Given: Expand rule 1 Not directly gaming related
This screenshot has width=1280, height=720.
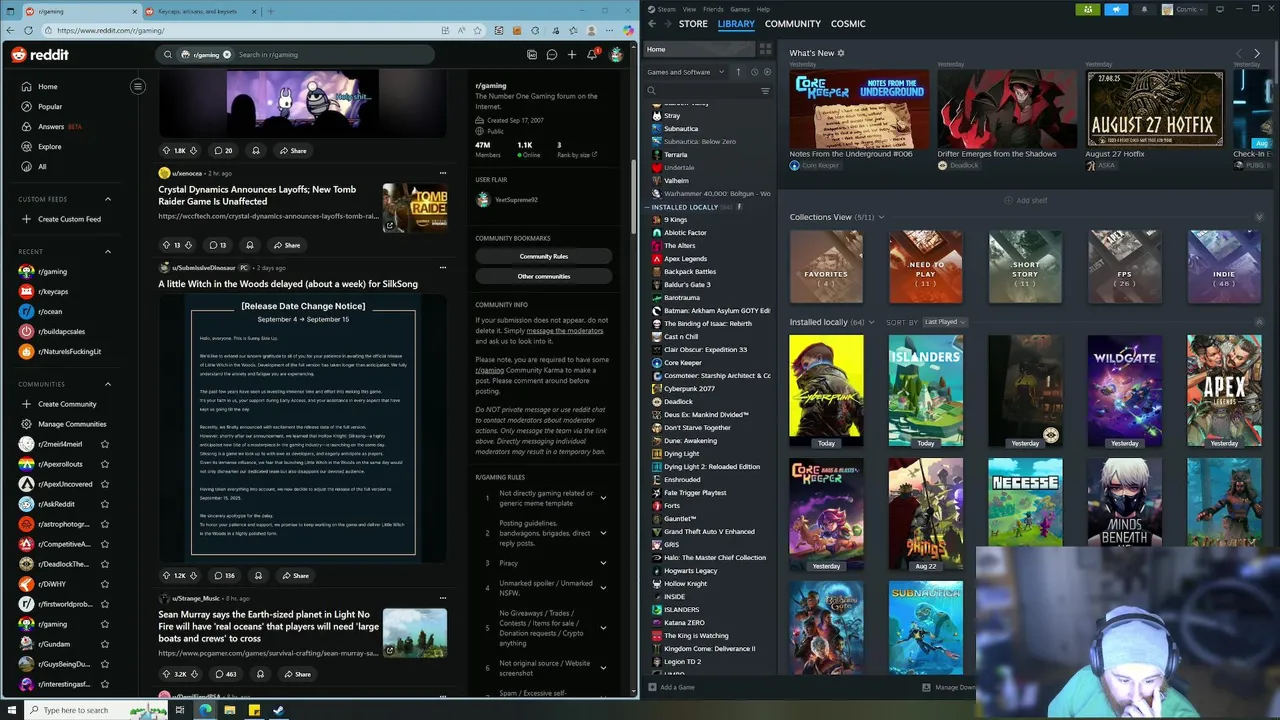Looking at the screenshot, I should click(x=603, y=498).
